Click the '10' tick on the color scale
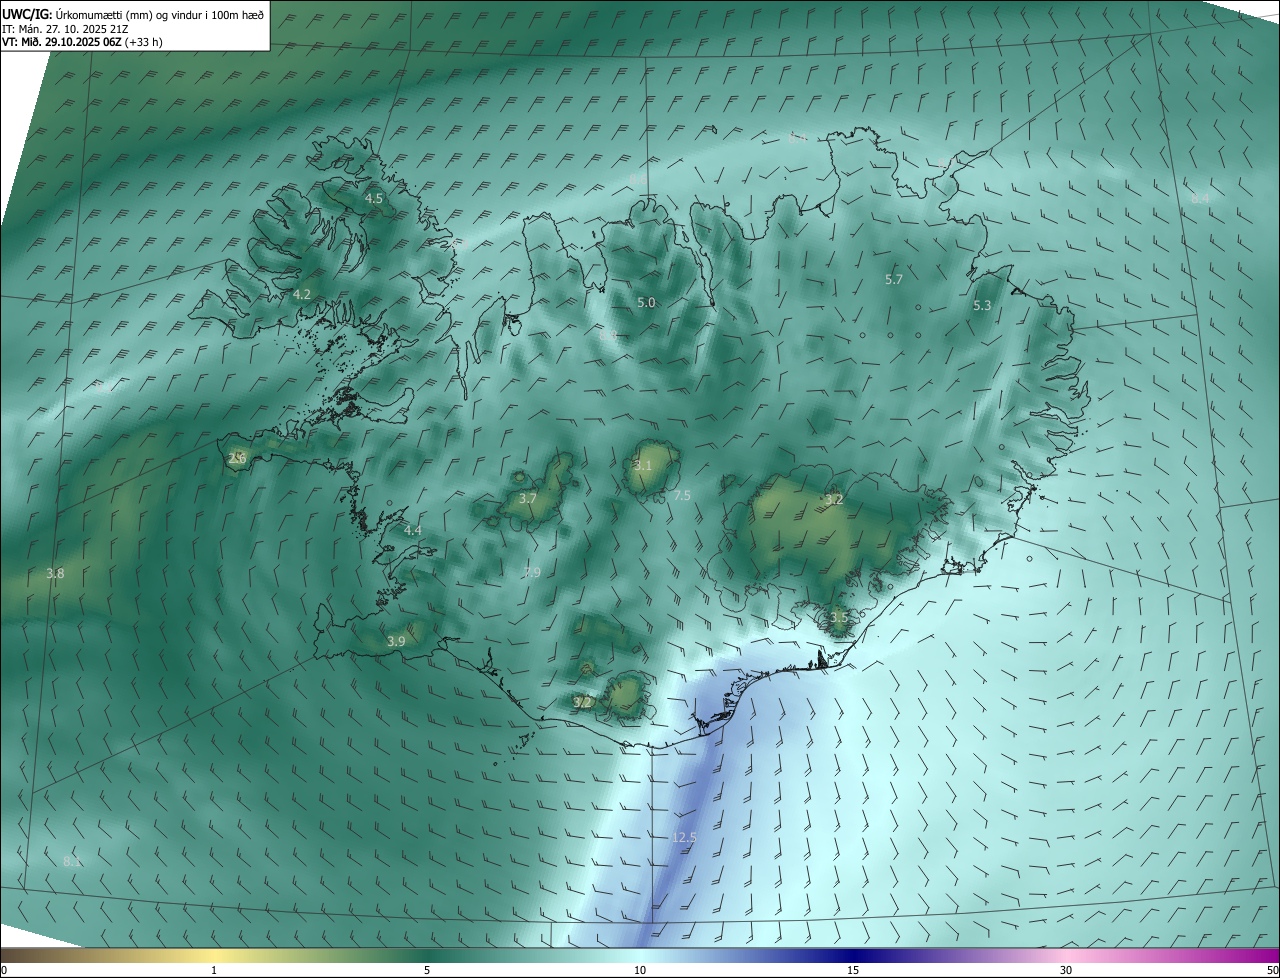 click(x=640, y=970)
